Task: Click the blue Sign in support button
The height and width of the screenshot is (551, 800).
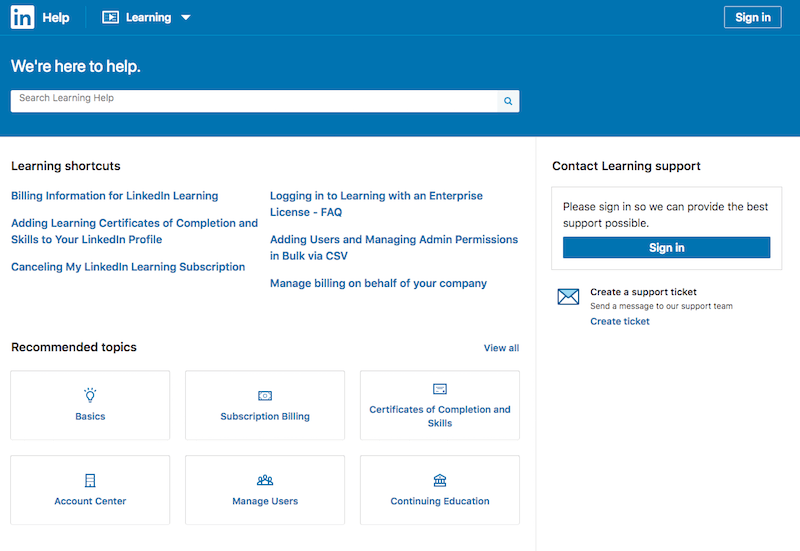Action: [x=666, y=247]
